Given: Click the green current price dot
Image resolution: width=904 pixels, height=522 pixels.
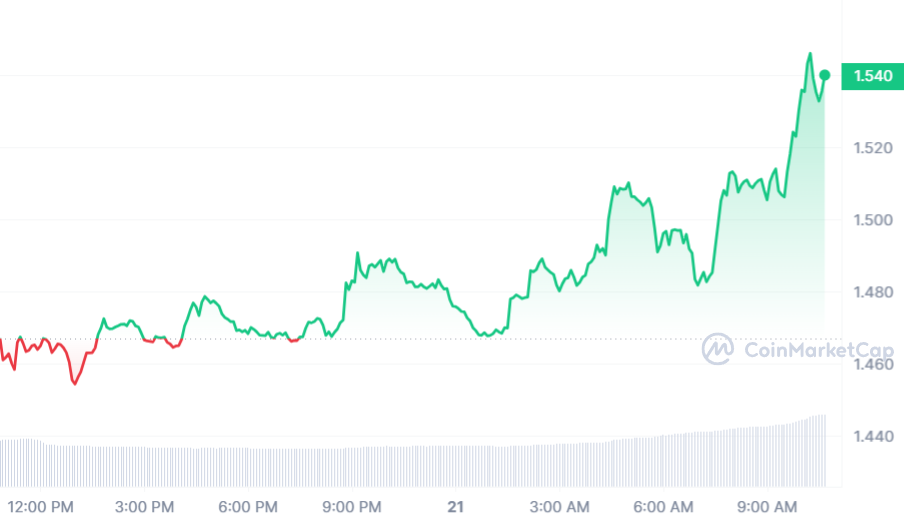Looking at the screenshot, I should tap(824, 75).
